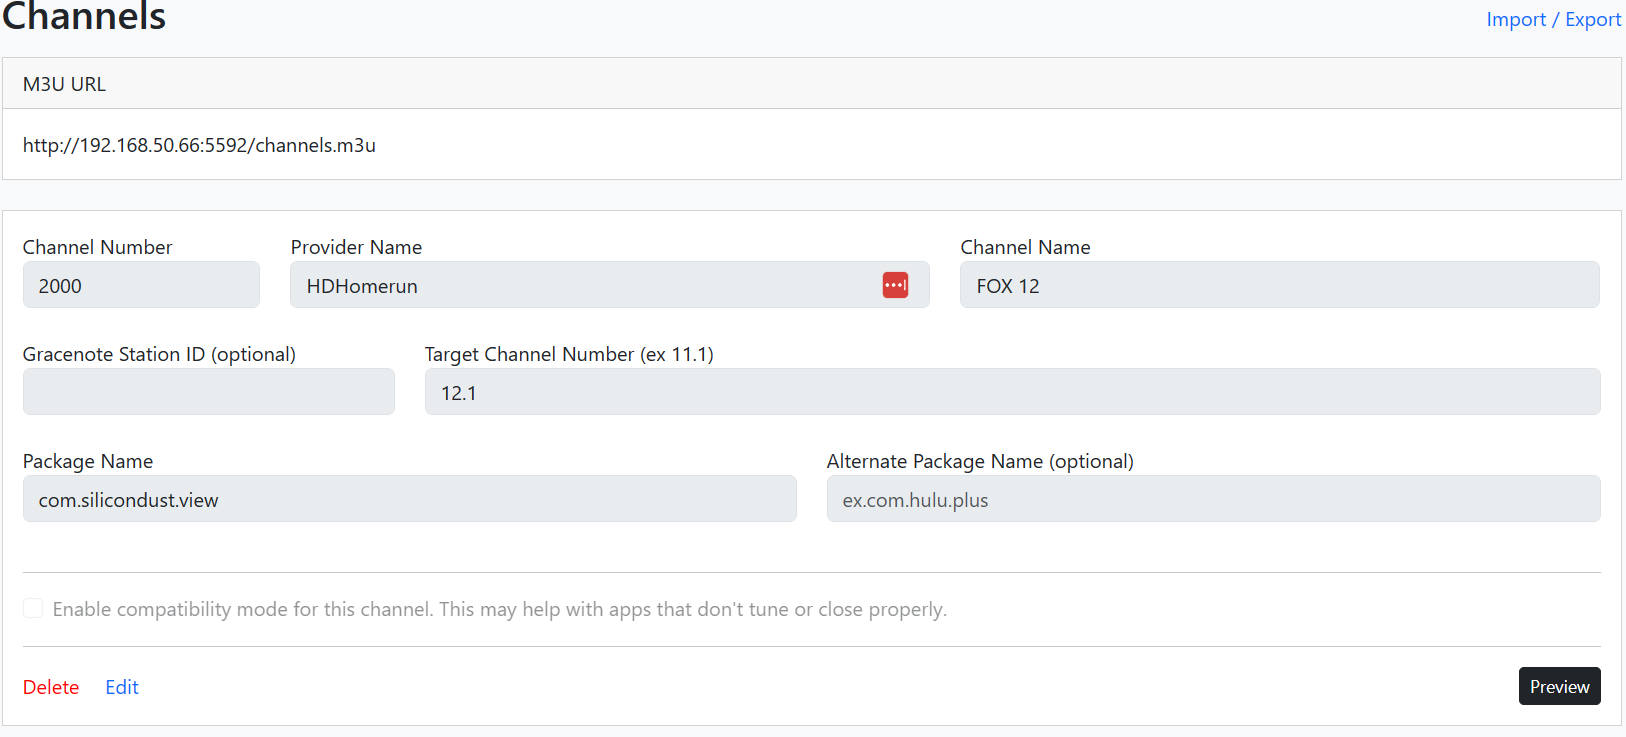Click the Alternate Package Name (optional) label
This screenshot has width=1626, height=737.
coord(980,461)
